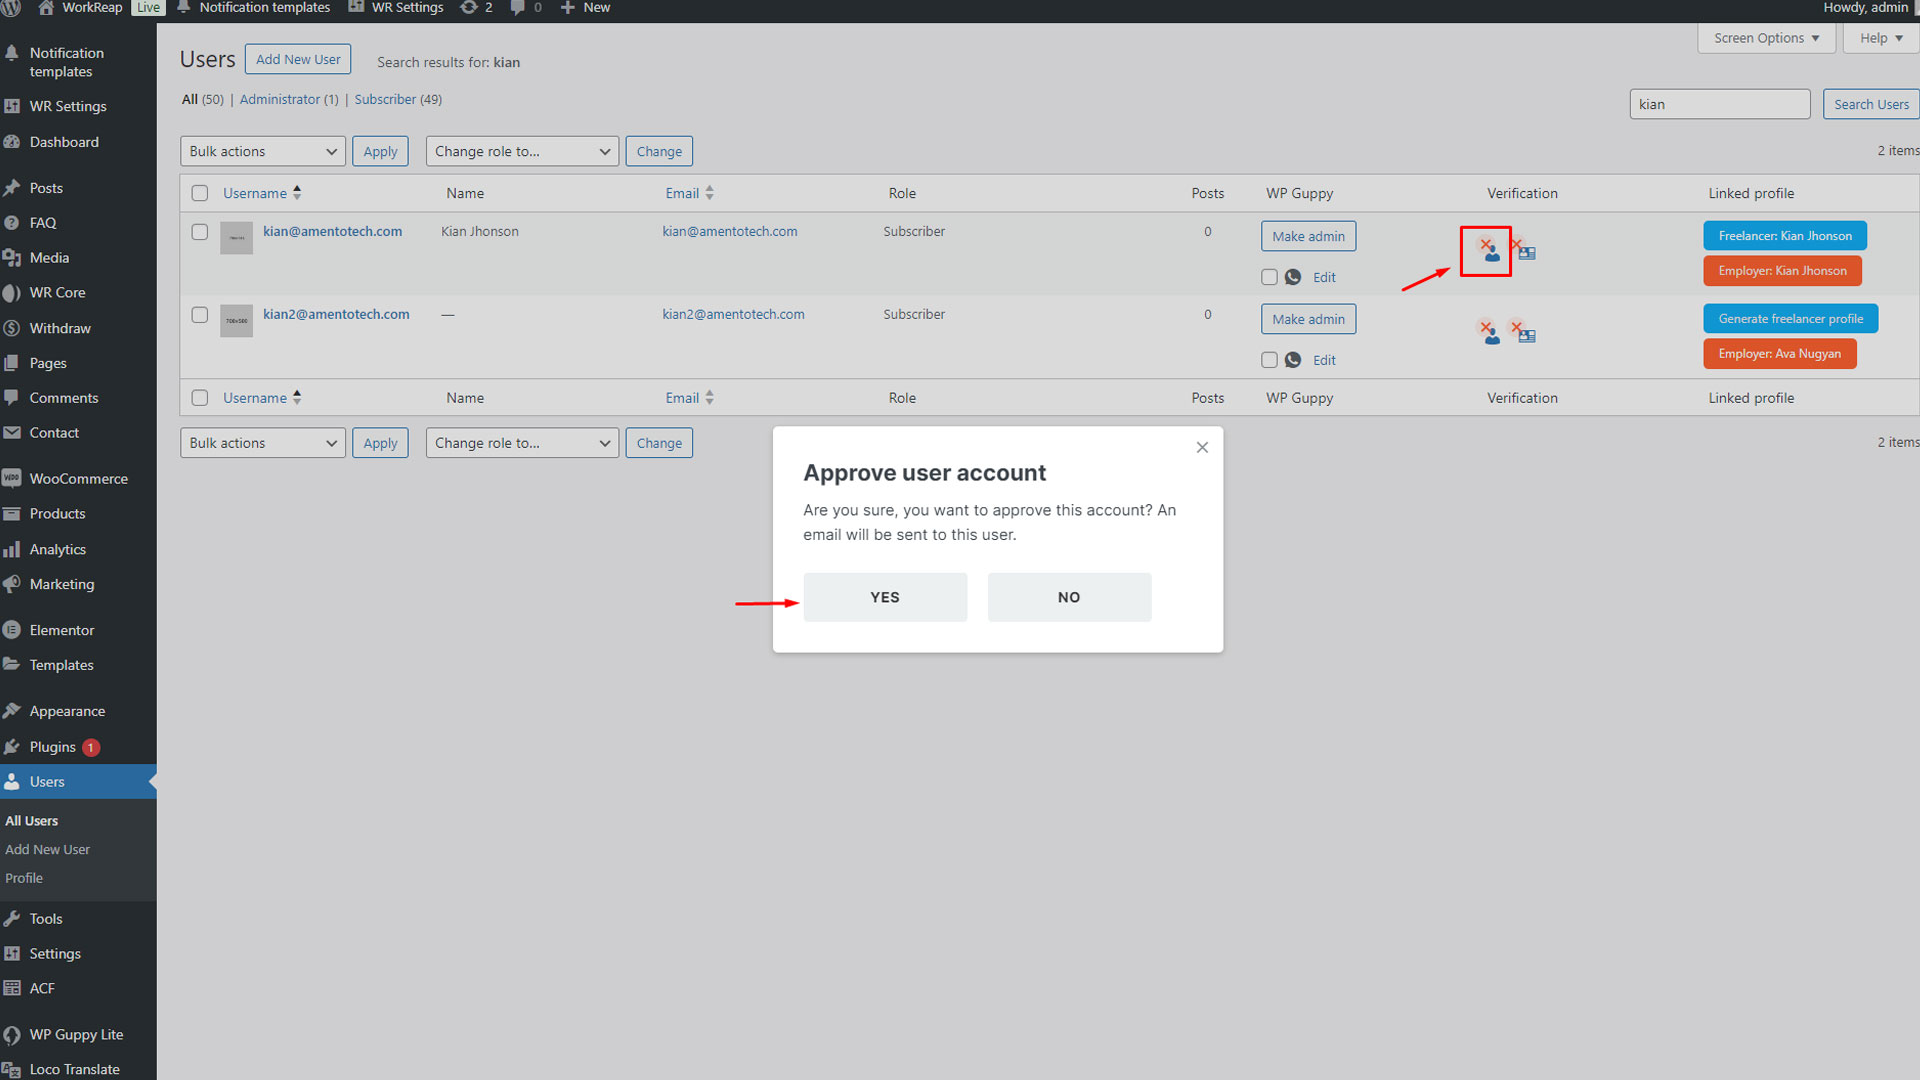Confirm approval with YES button

tap(884, 598)
